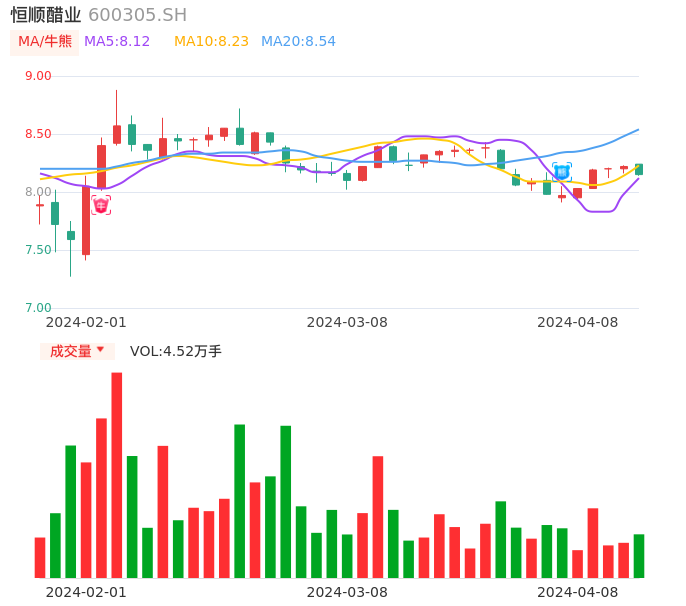
Task: Click the 2024-03-08 date label on price chart
Action: coord(347,322)
